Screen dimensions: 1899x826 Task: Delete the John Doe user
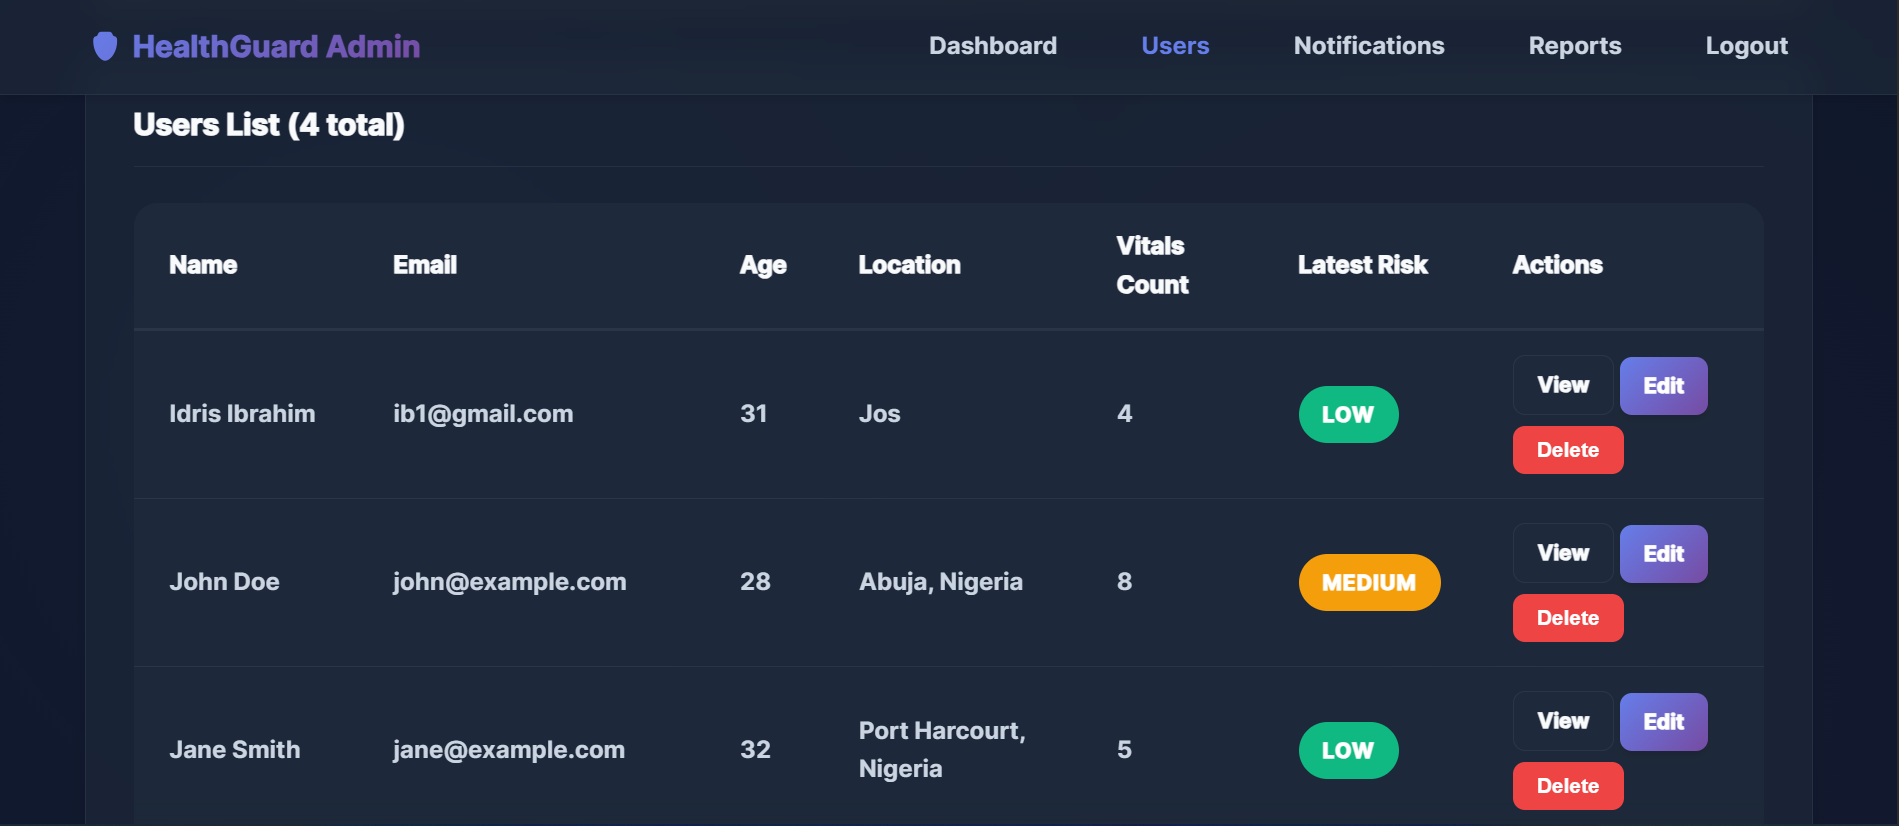point(1567,618)
